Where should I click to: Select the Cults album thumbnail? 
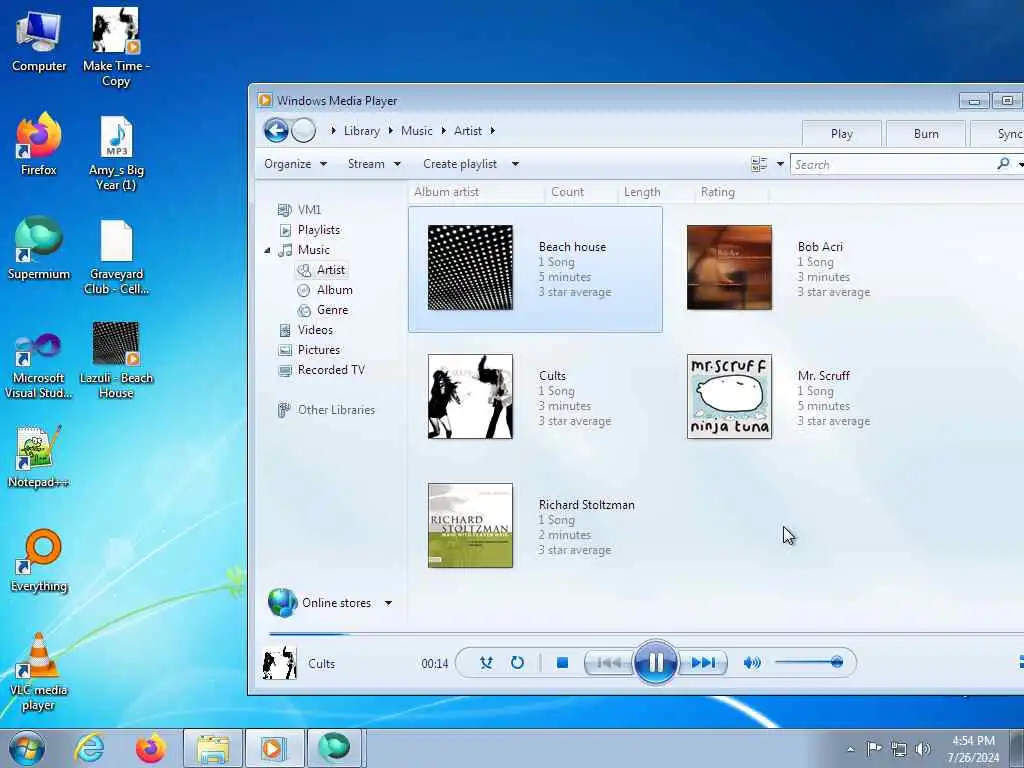(470, 396)
